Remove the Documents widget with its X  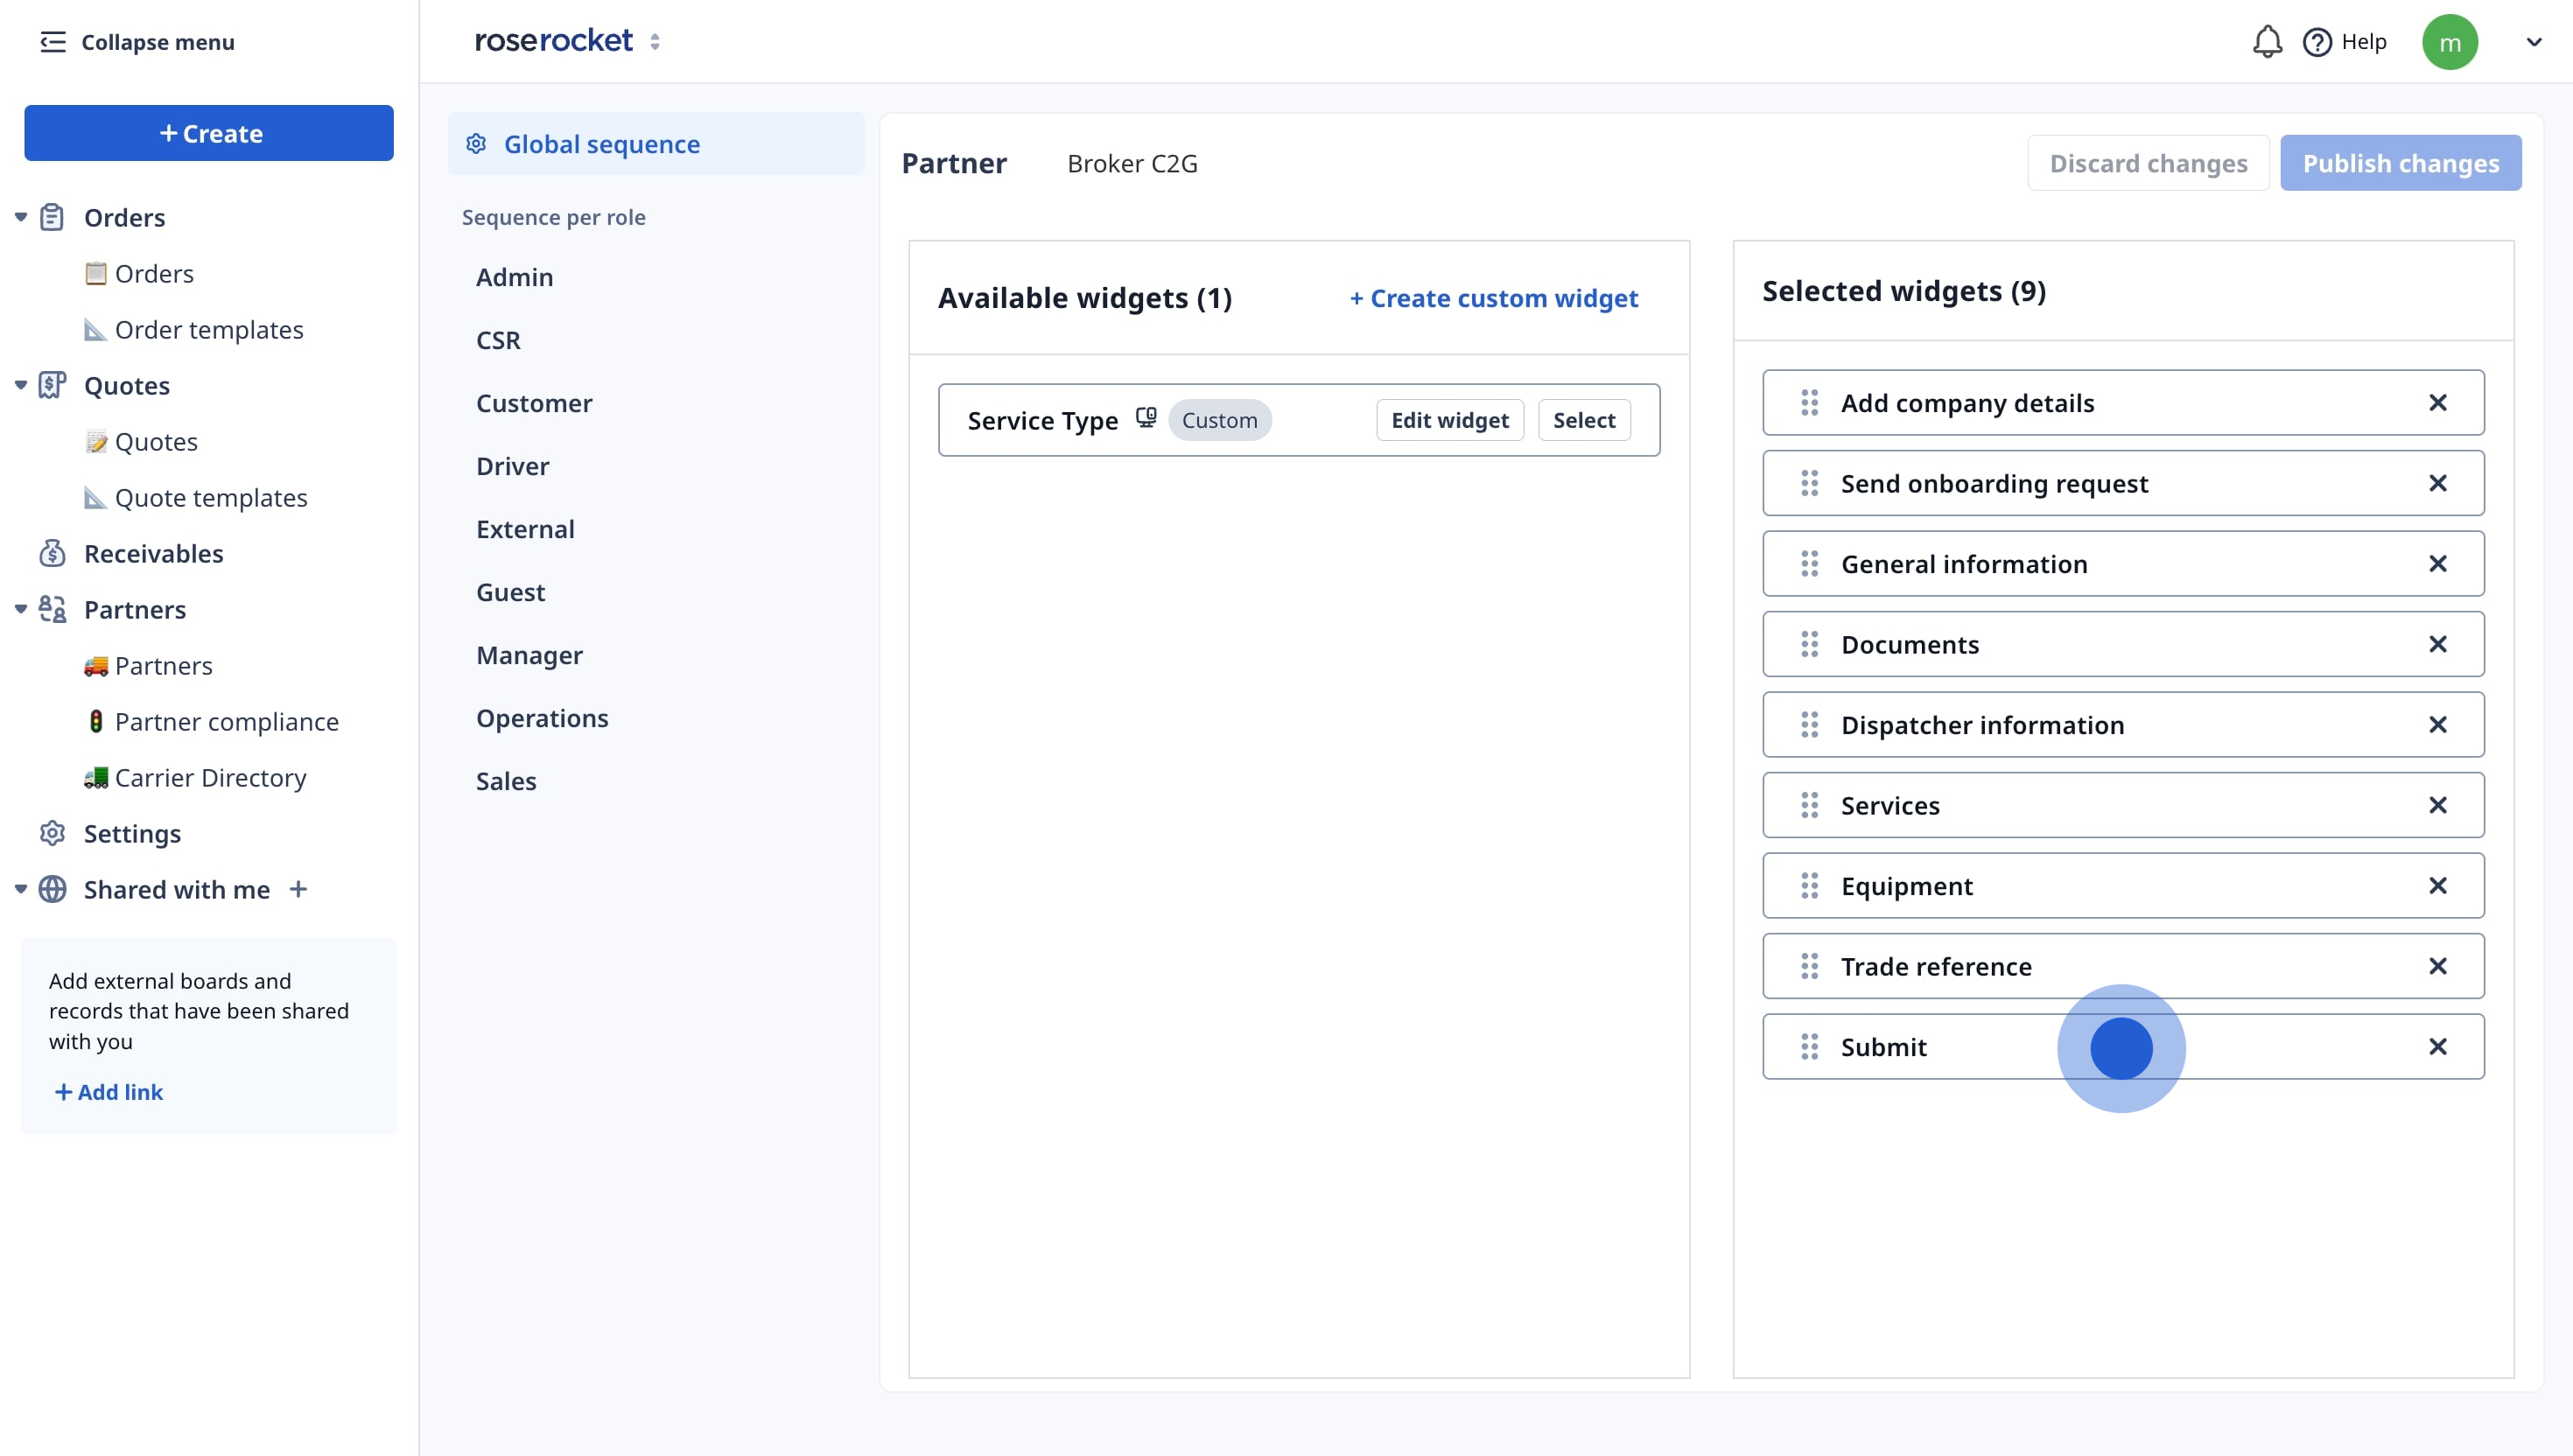[2437, 644]
